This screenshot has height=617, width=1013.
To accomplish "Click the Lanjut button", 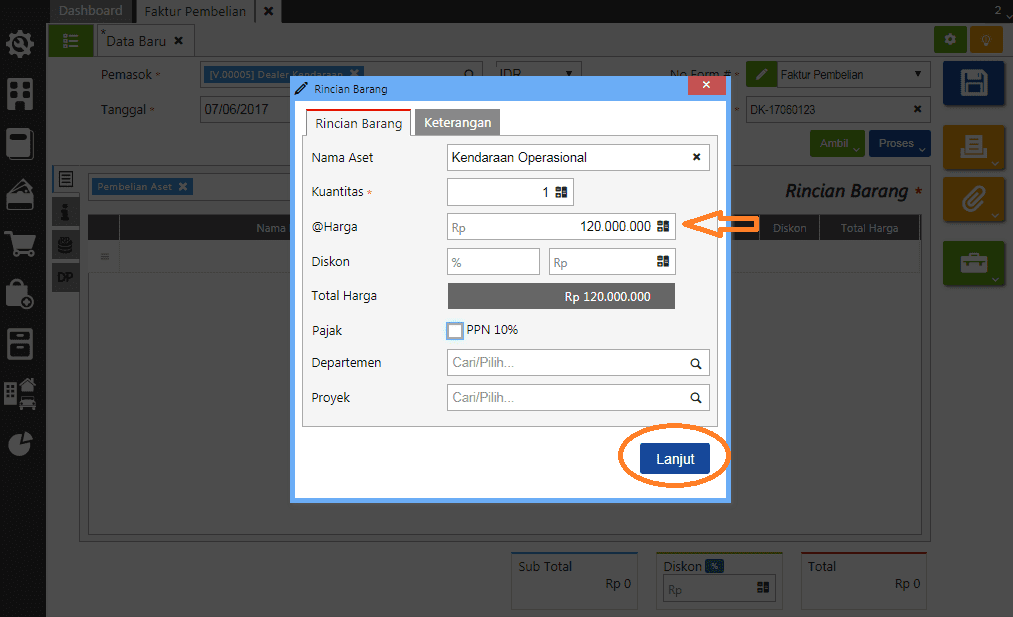I will [676, 458].
